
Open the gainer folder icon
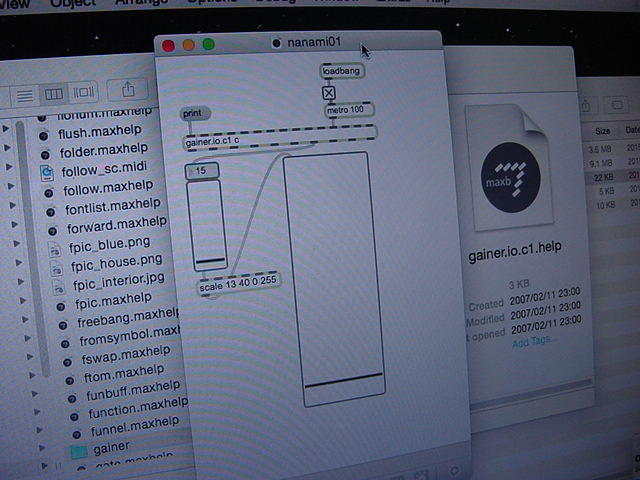click(79, 451)
